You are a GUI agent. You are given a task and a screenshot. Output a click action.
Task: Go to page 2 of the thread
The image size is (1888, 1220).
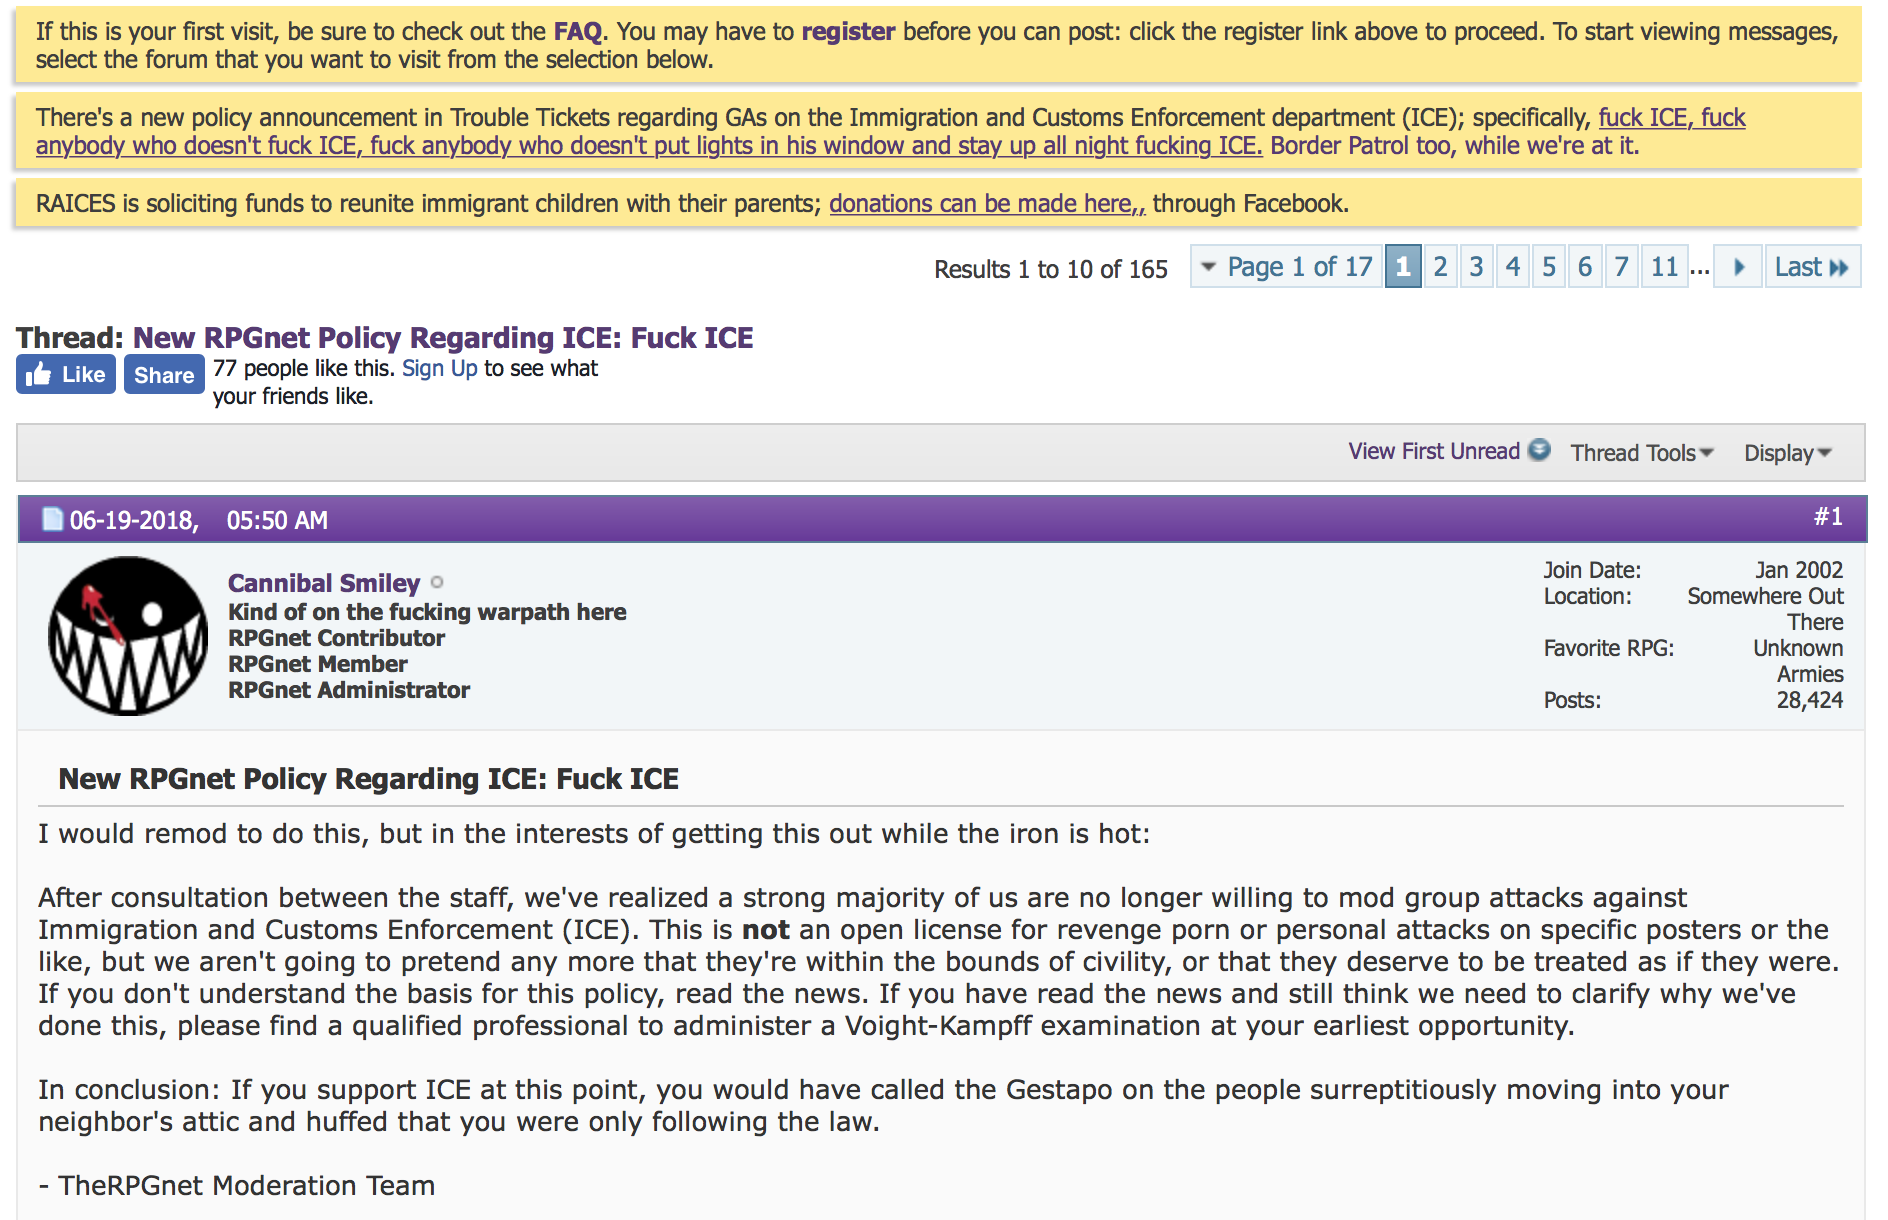tap(1440, 267)
